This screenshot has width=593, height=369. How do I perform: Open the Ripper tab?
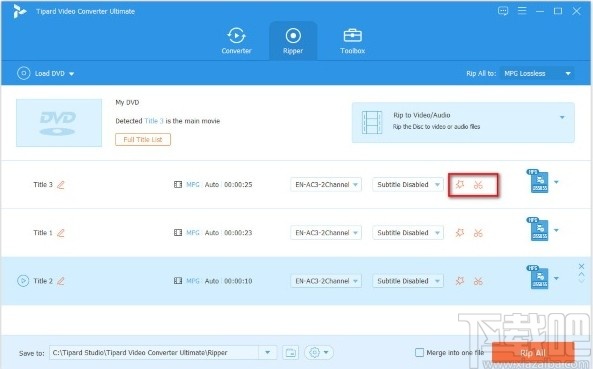(293, 41)
